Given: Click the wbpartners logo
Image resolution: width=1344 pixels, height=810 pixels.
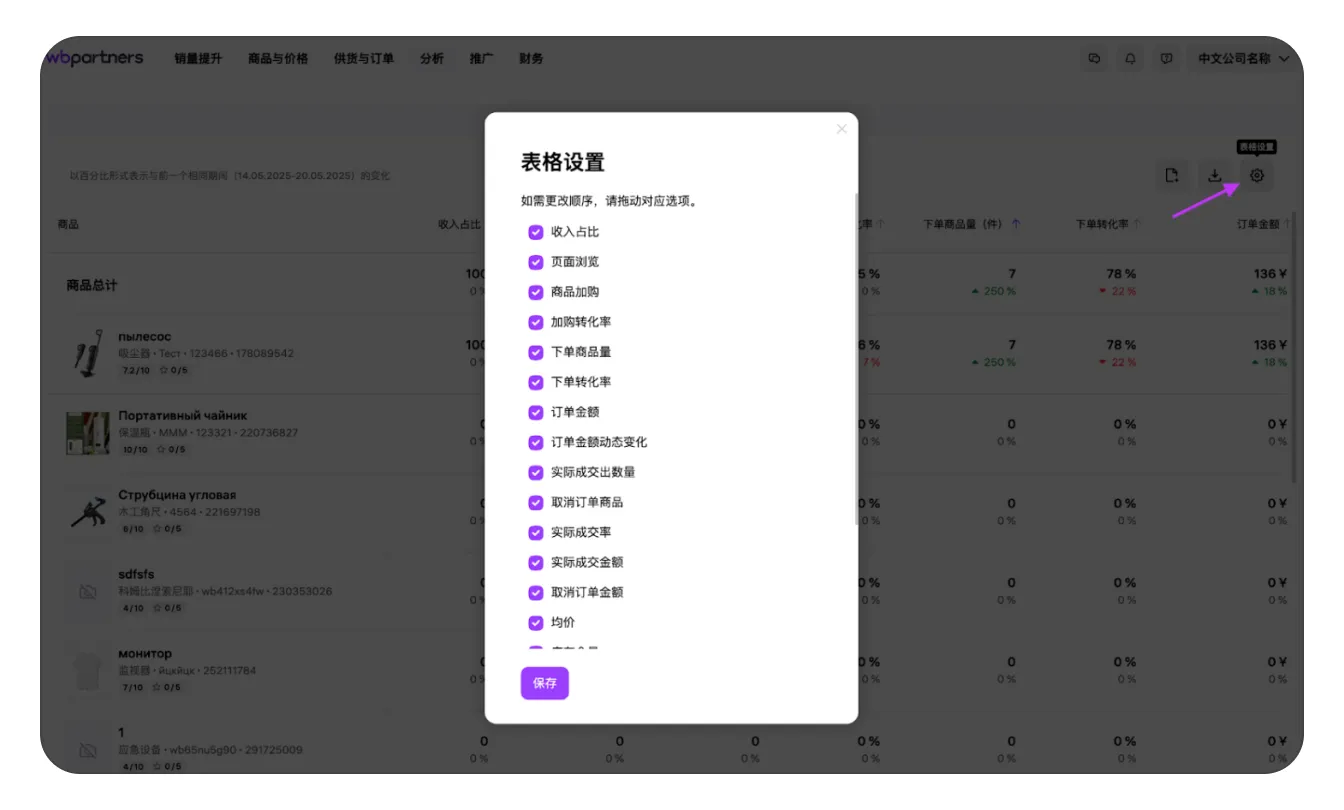Looking at the screenshot, I should (x=95, y=57).
